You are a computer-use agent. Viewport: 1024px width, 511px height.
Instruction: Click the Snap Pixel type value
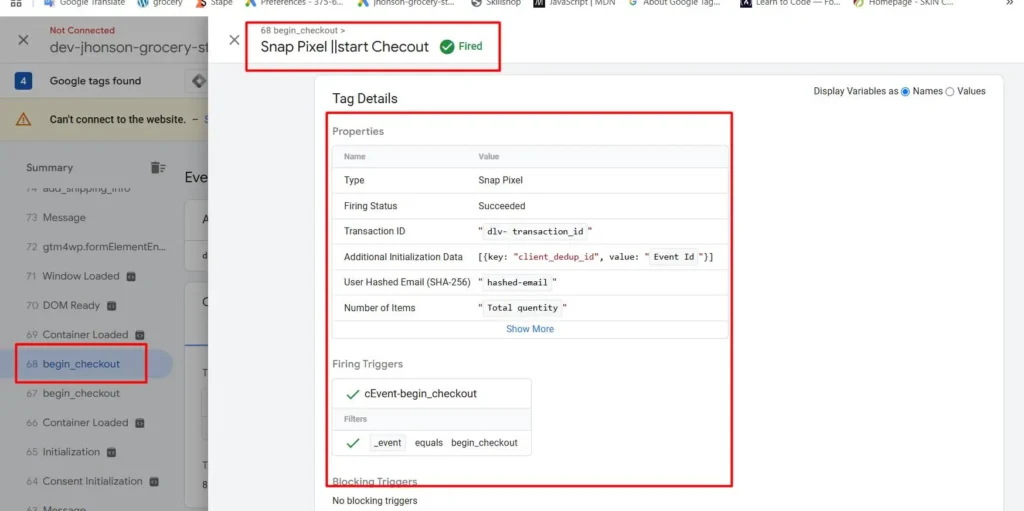click(x=500, y=180)
